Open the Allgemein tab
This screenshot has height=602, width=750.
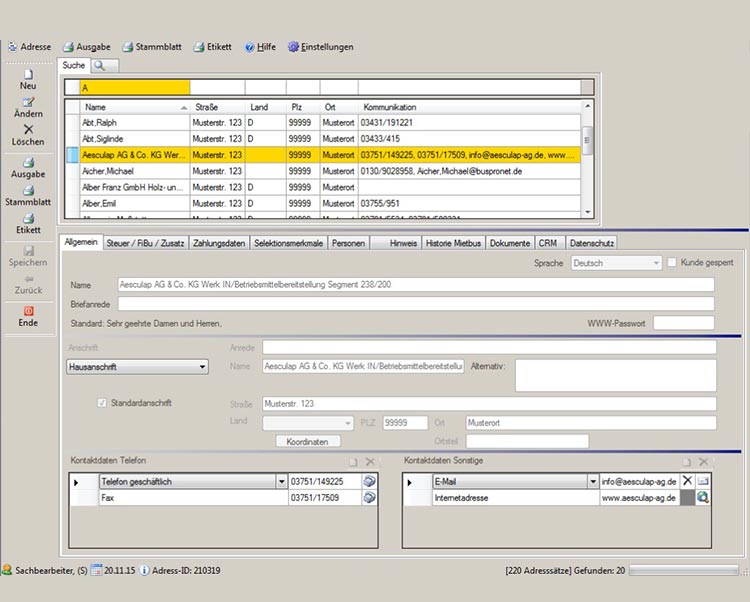pyautogui.click(x=81, y=242)
